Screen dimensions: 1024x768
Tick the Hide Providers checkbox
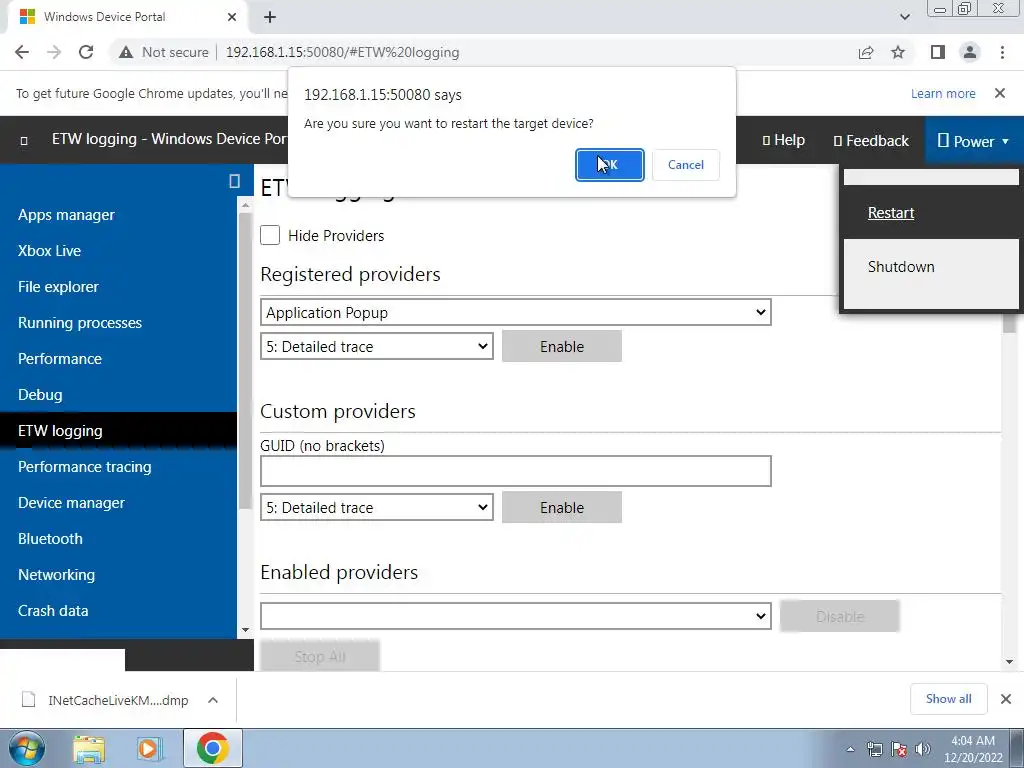[x=270, y=235]
